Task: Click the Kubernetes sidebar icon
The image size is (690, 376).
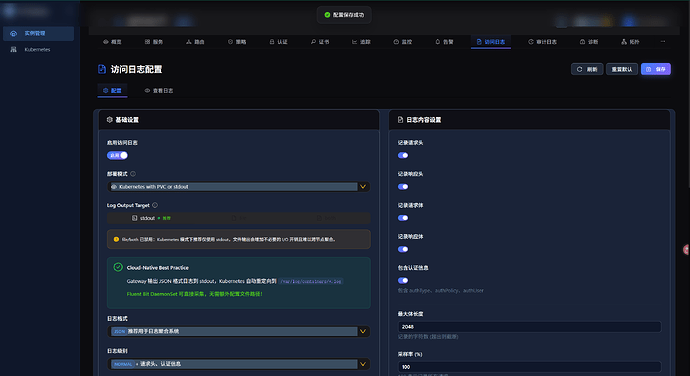Action: tap(14, 49)
